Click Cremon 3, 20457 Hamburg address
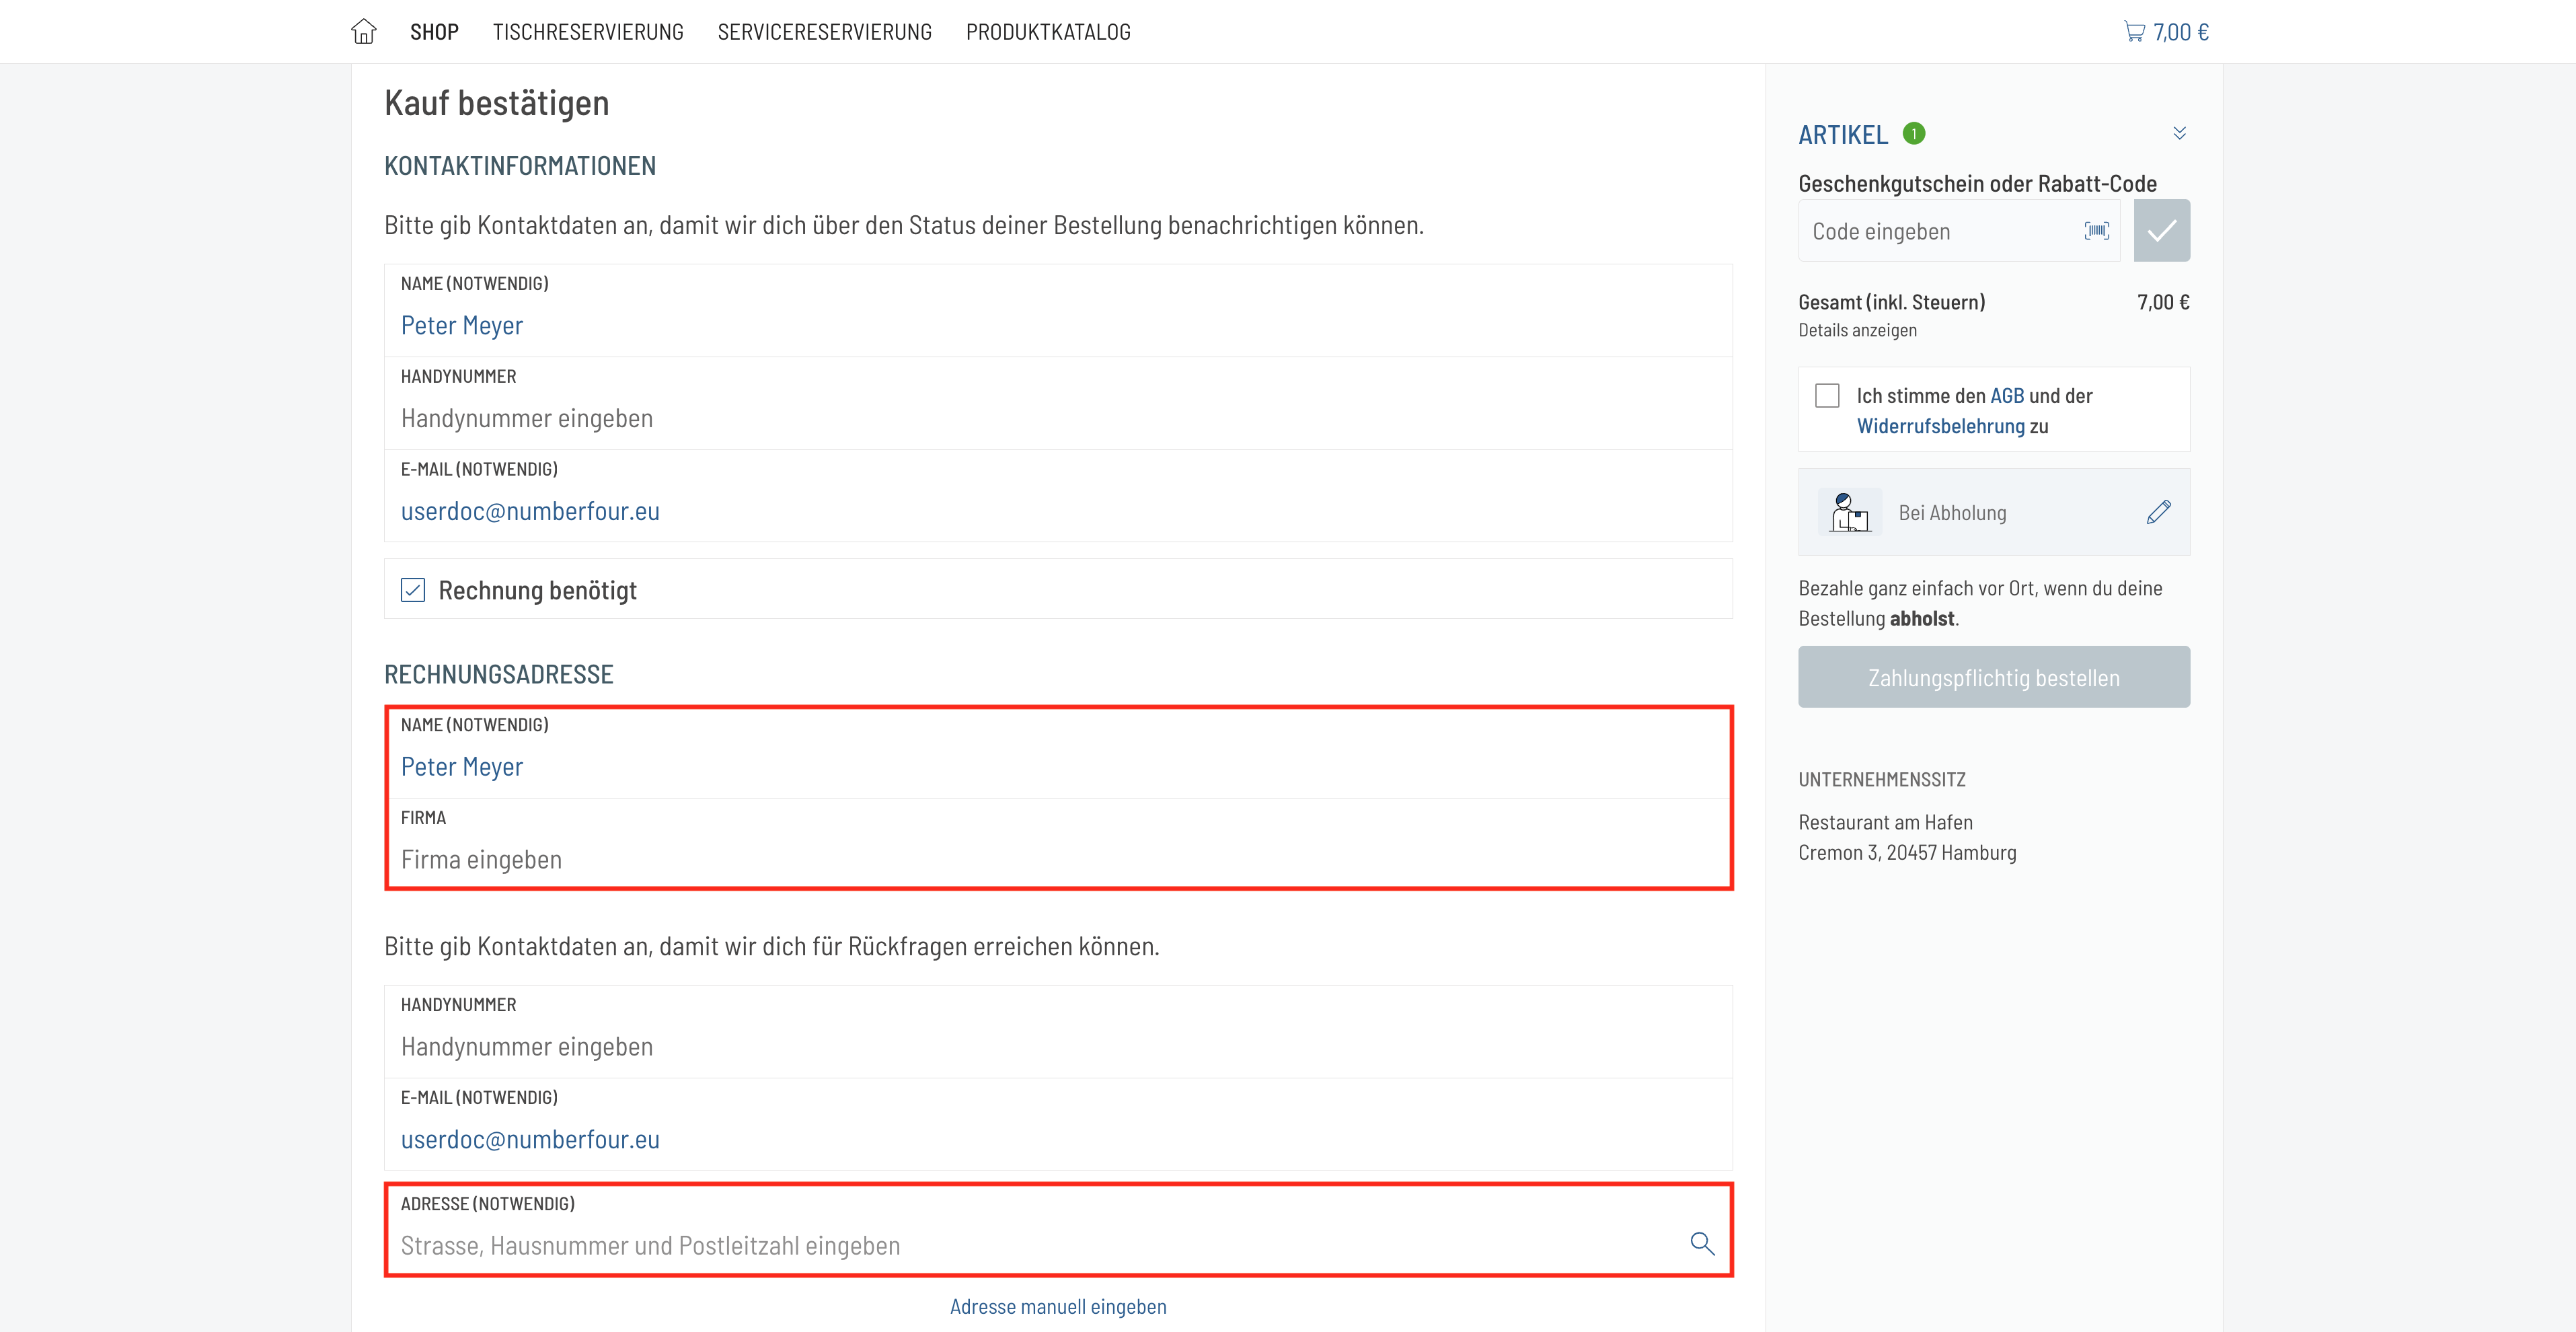This screenshot has width=2576, height=1332. 1907,852
